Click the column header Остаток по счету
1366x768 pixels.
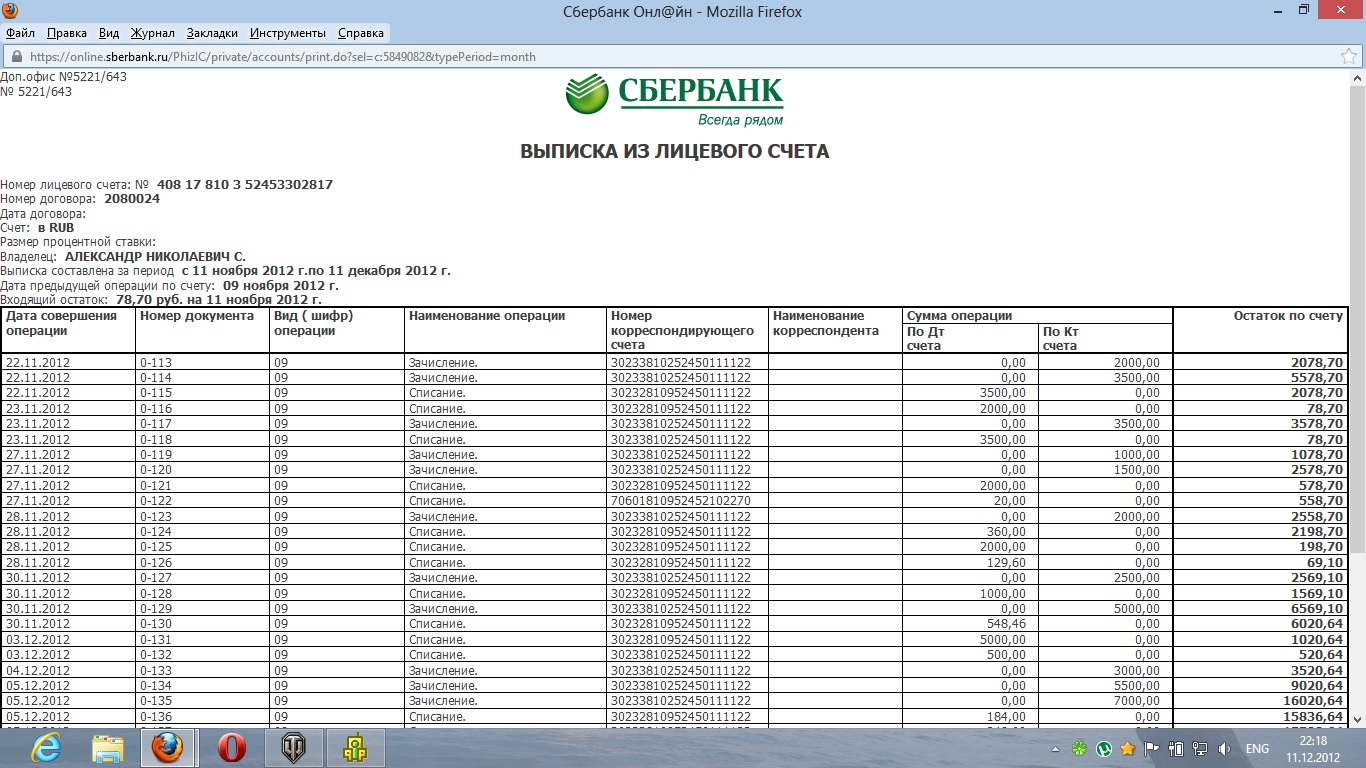1288,316
